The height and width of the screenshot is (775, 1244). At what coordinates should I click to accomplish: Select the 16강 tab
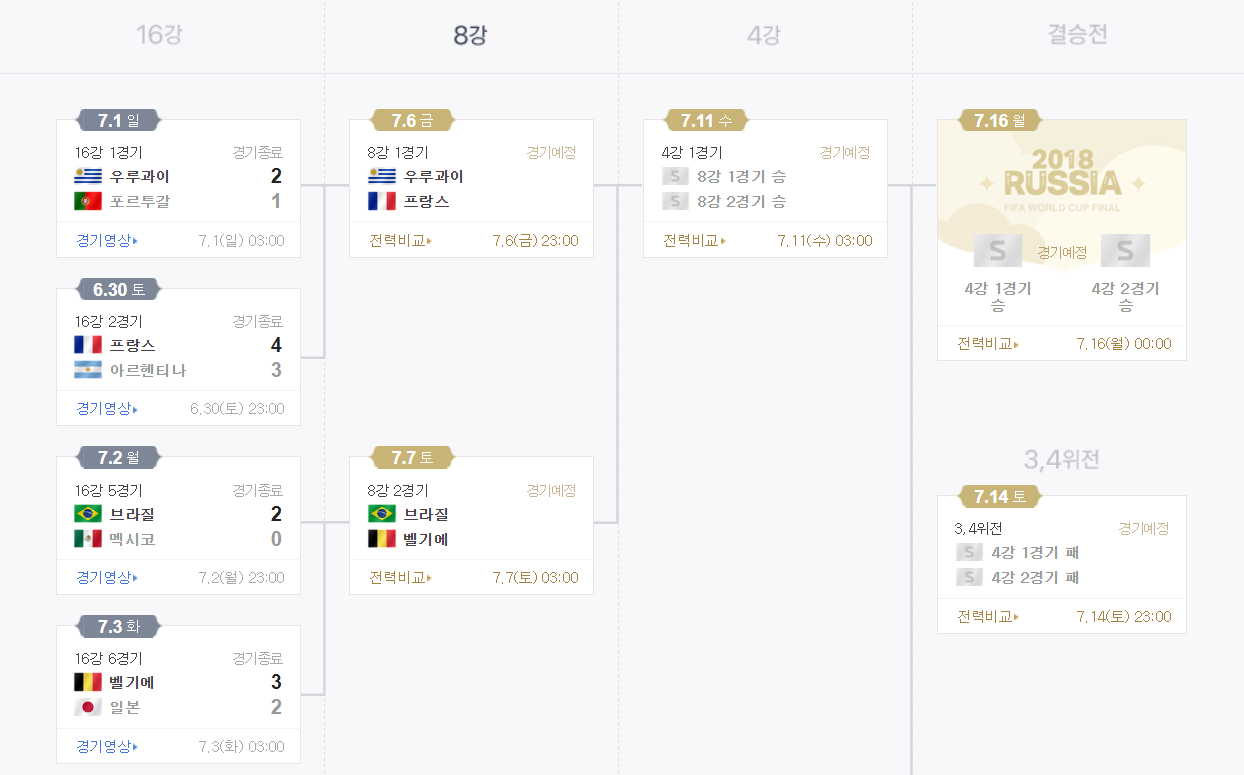pos(159,36)
